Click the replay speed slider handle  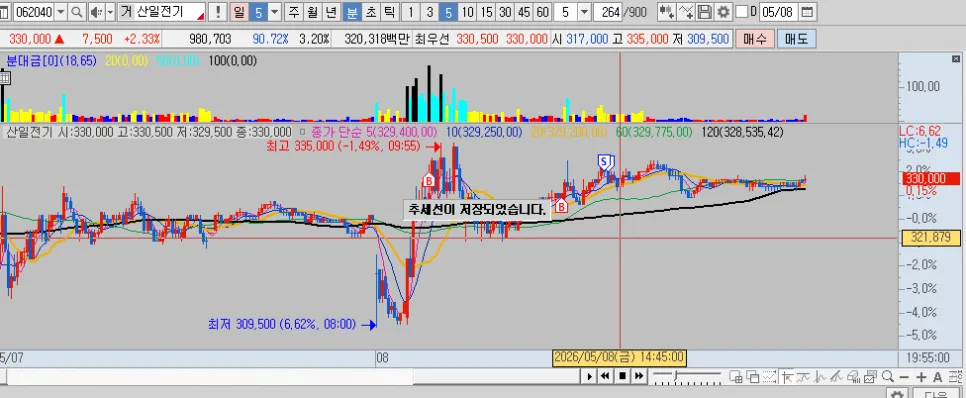click(x=676, y=375)
